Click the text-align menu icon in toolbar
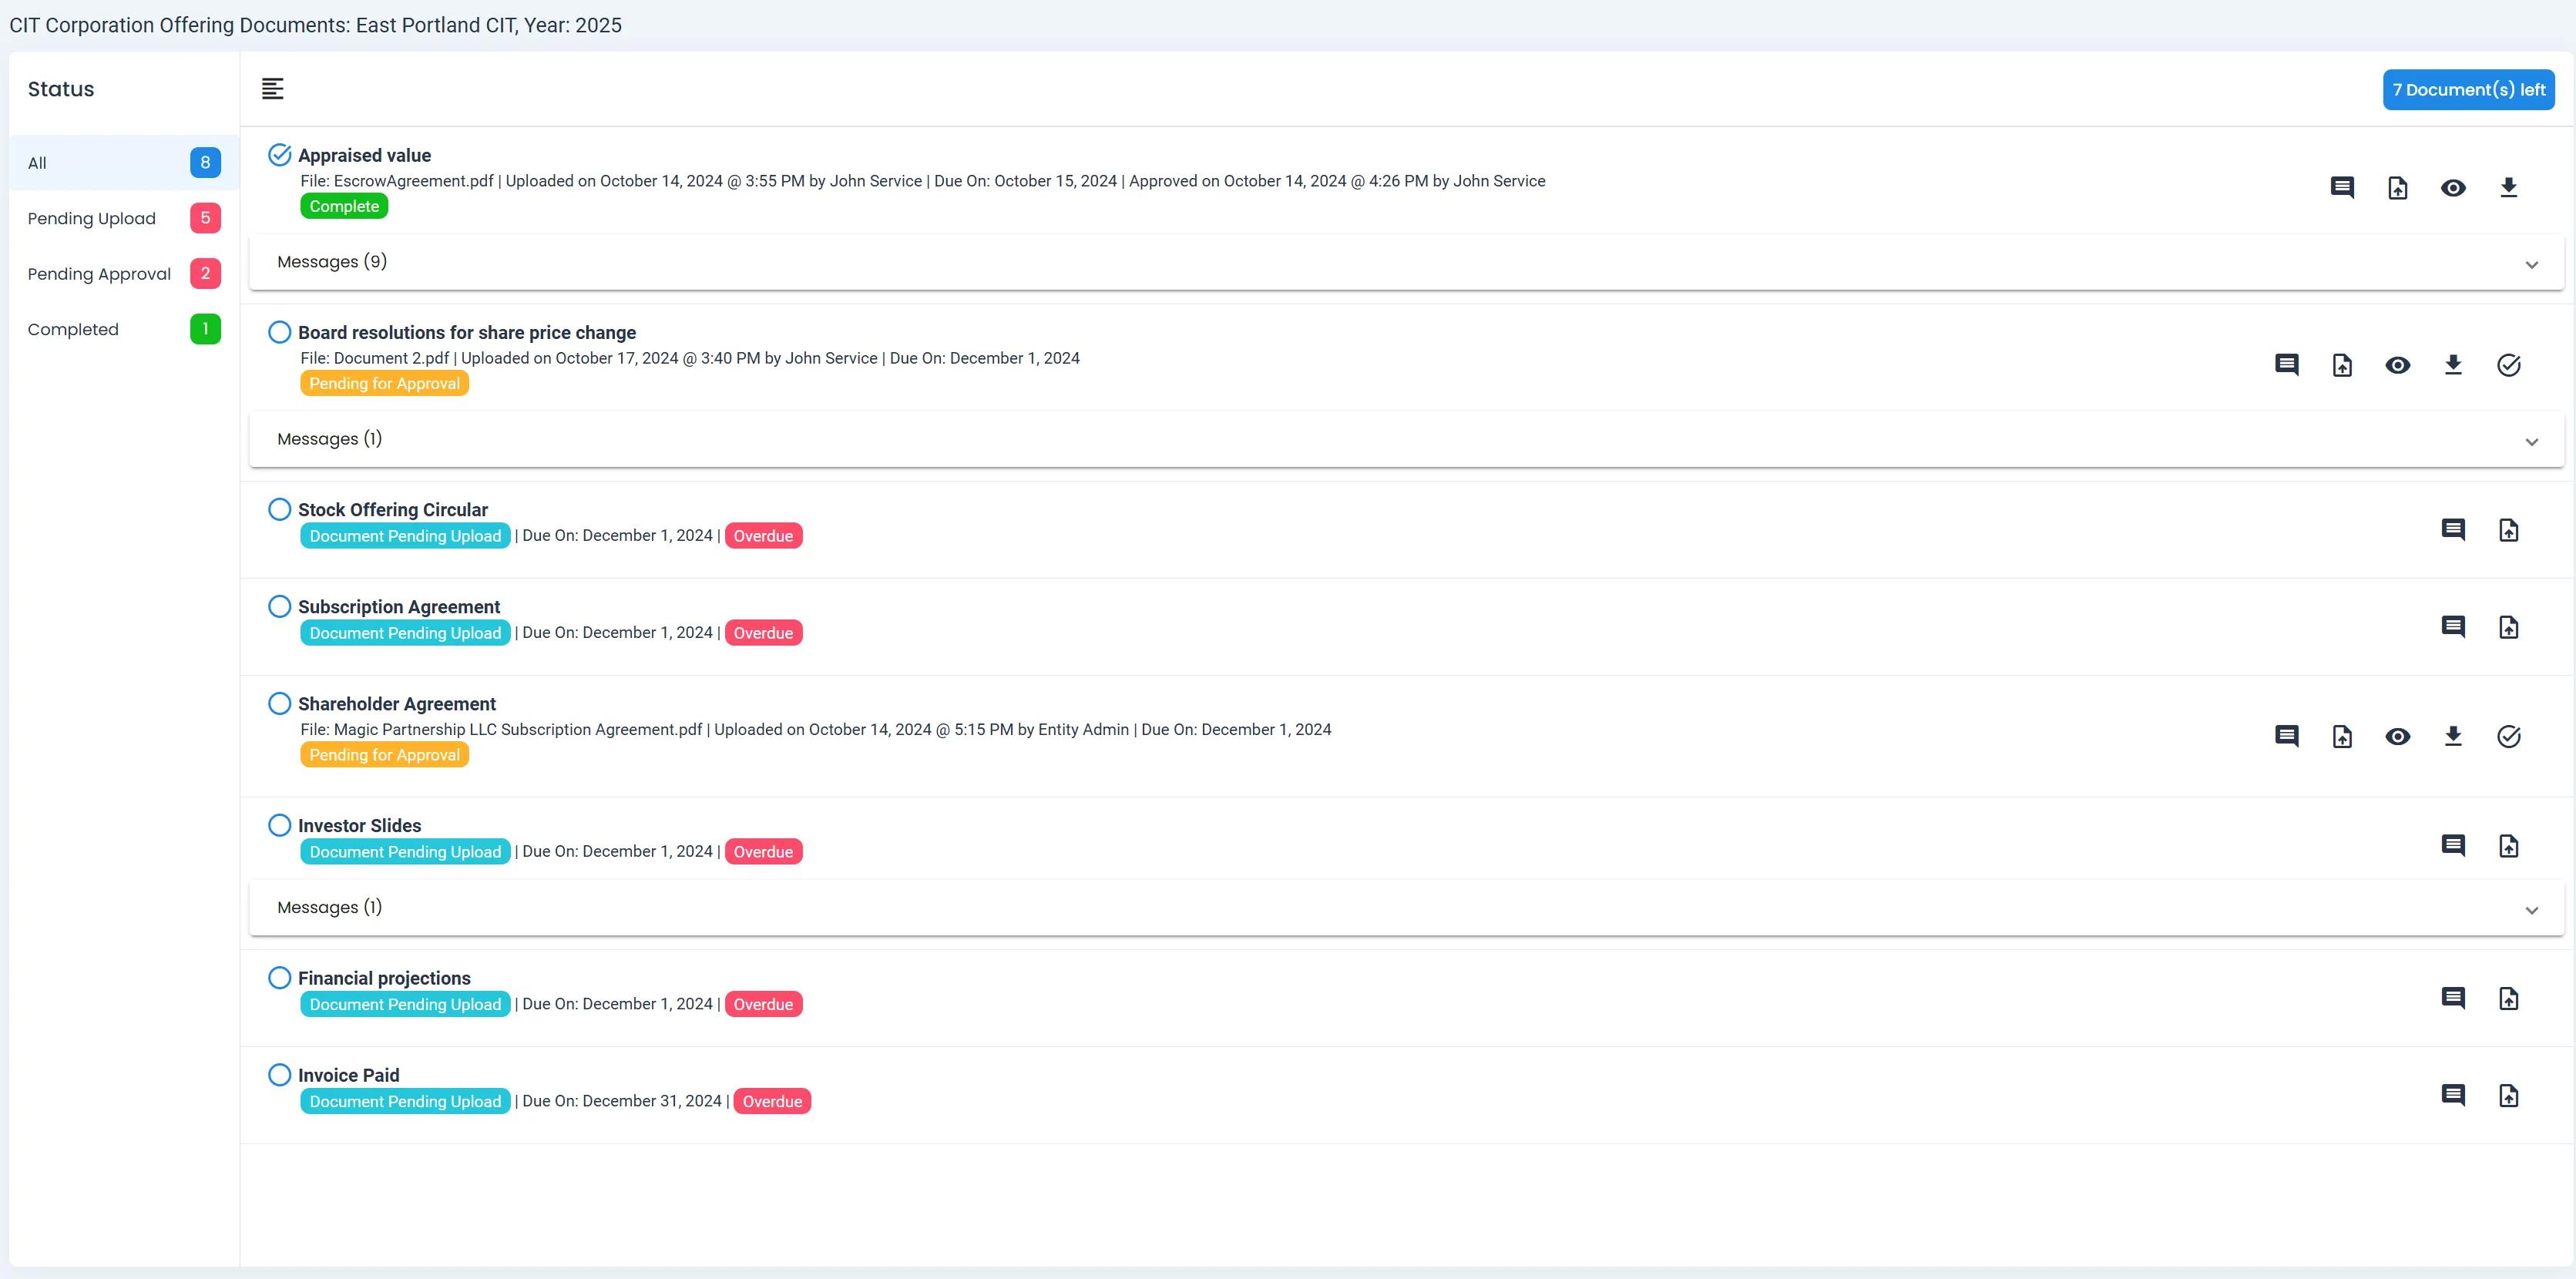 [272, 89]
